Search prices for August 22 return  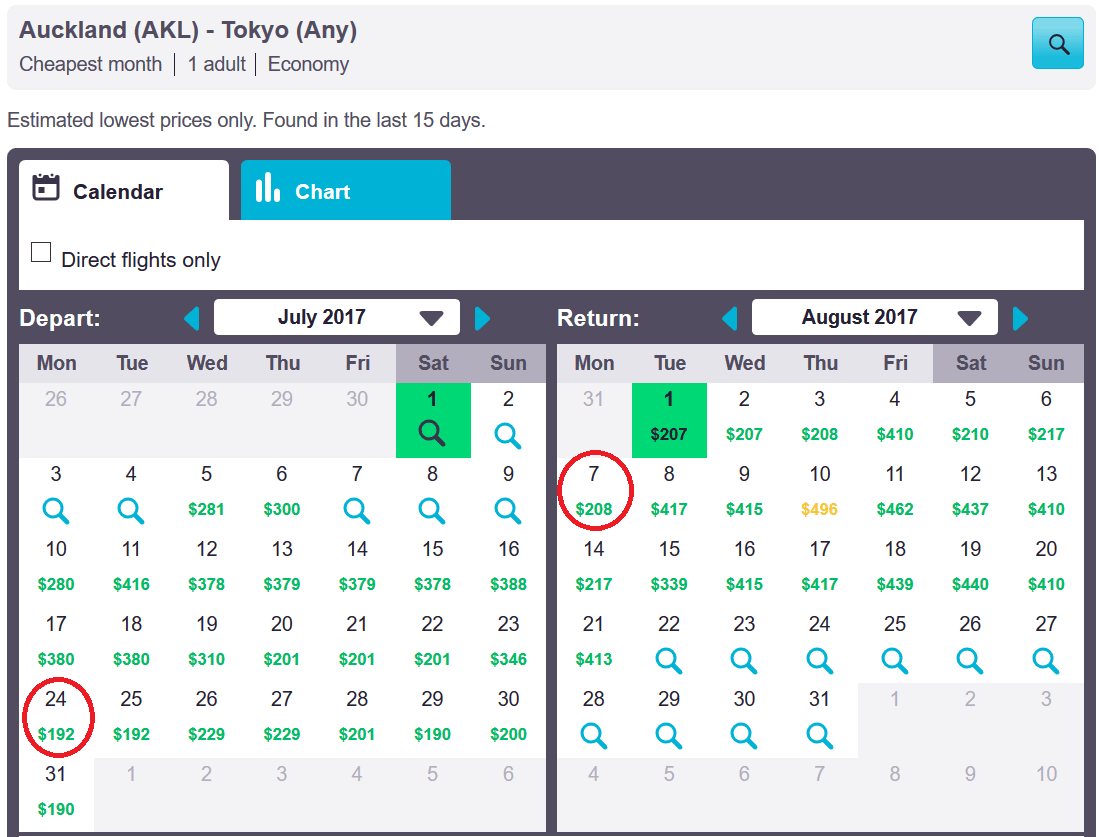669,660
